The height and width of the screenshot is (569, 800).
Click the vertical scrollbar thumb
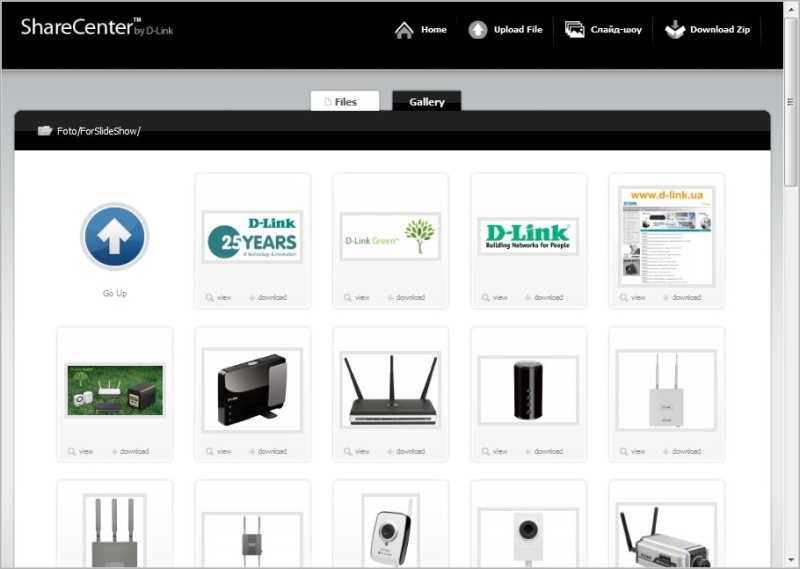(x=791, y=102)
